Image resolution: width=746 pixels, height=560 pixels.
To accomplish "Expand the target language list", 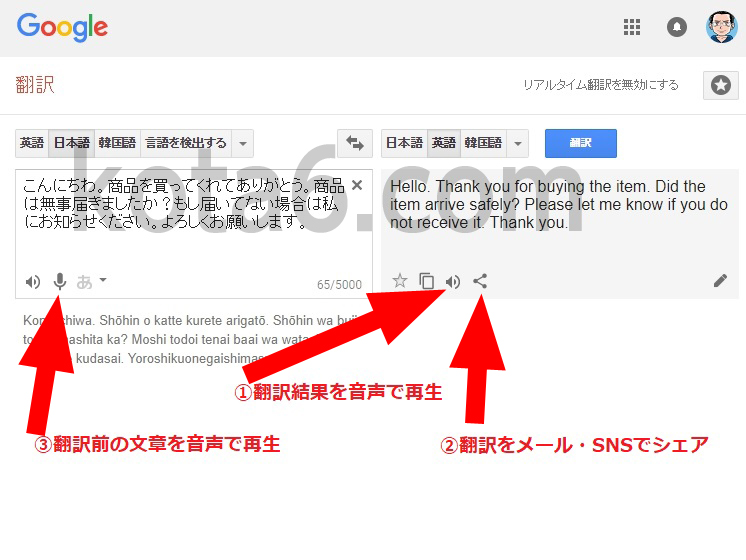I will pyautogui.click(x=518, y=143).
